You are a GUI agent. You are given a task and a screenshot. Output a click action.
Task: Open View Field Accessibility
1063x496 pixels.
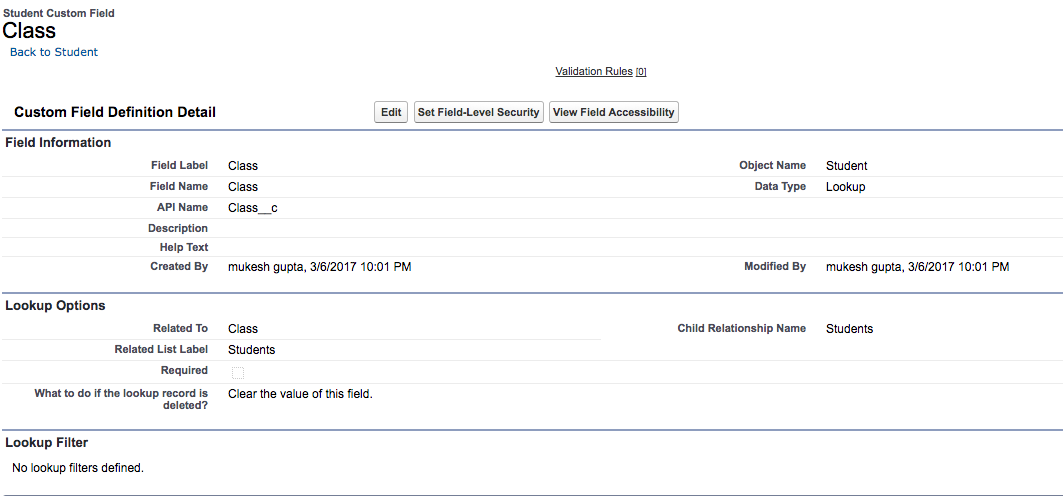(614, 112)
